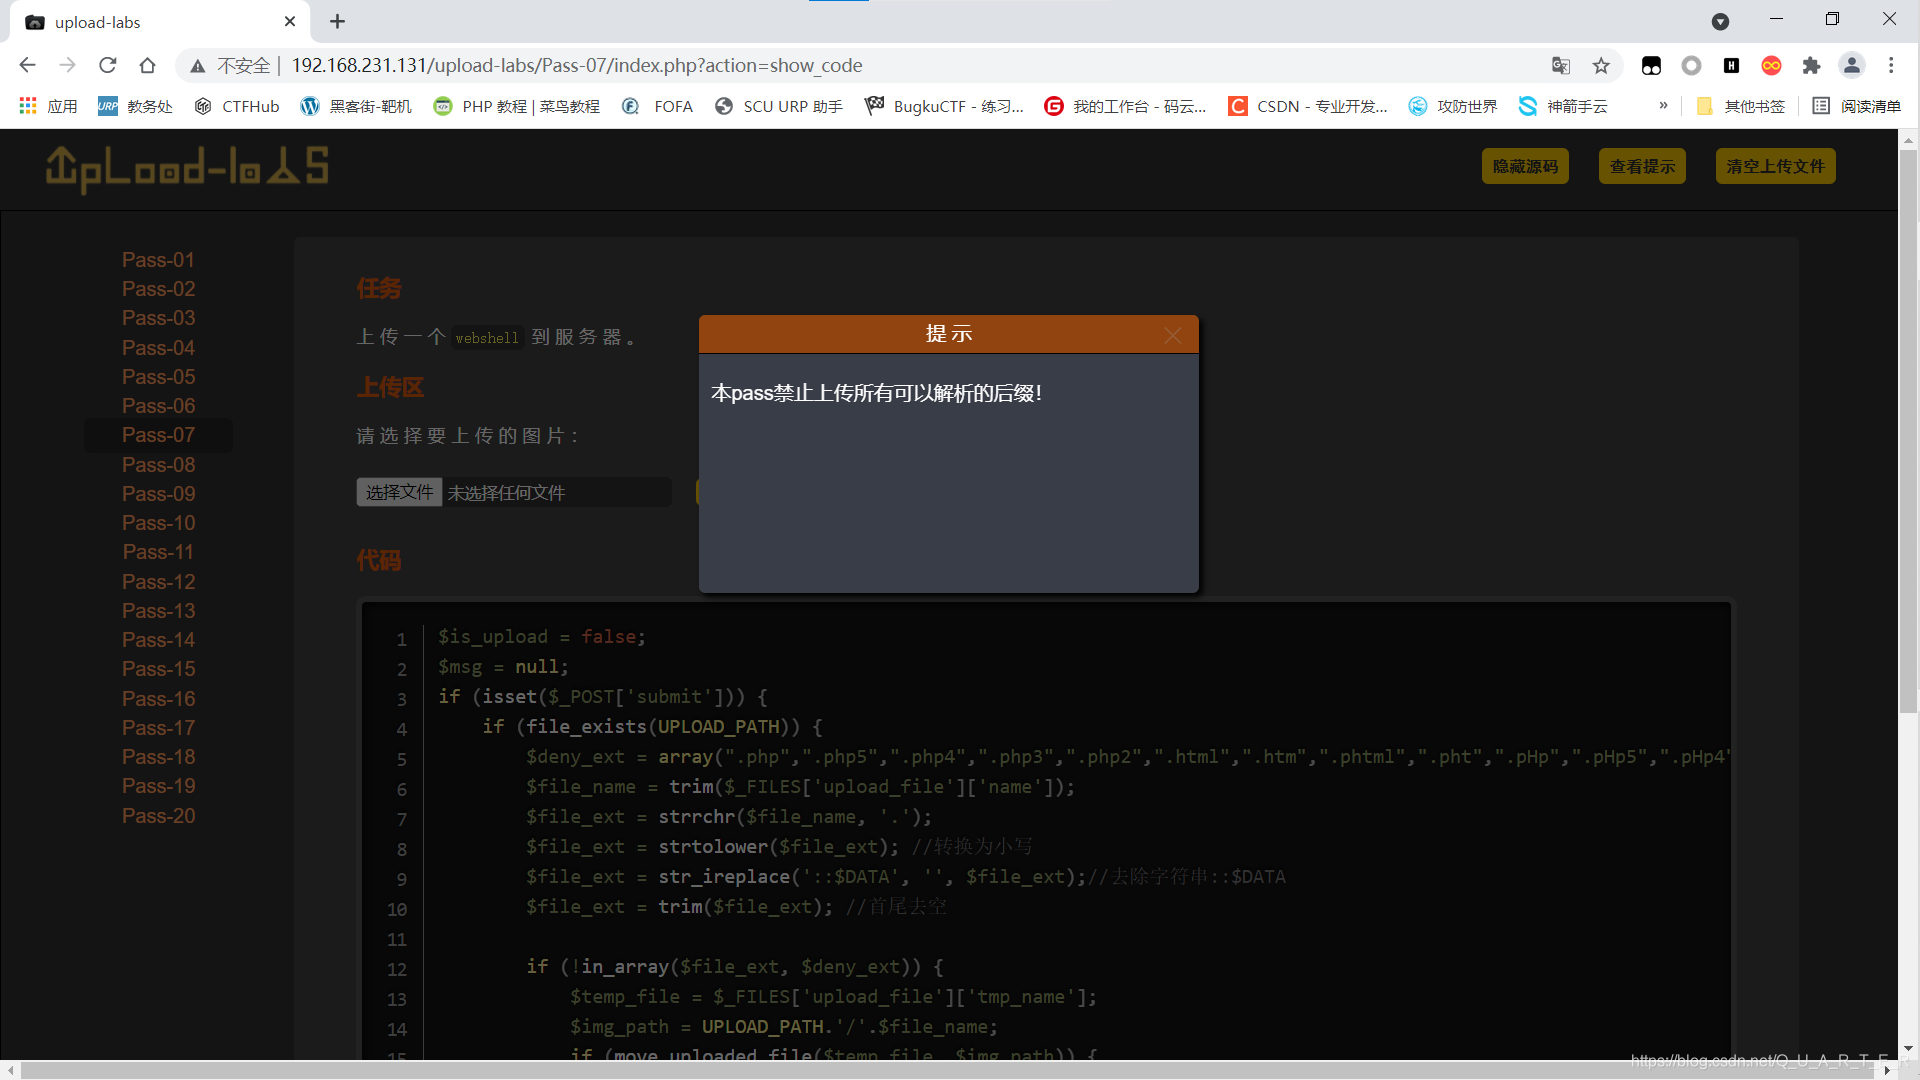Open the BugkuCTF bookmark

(x=945, y=106)
